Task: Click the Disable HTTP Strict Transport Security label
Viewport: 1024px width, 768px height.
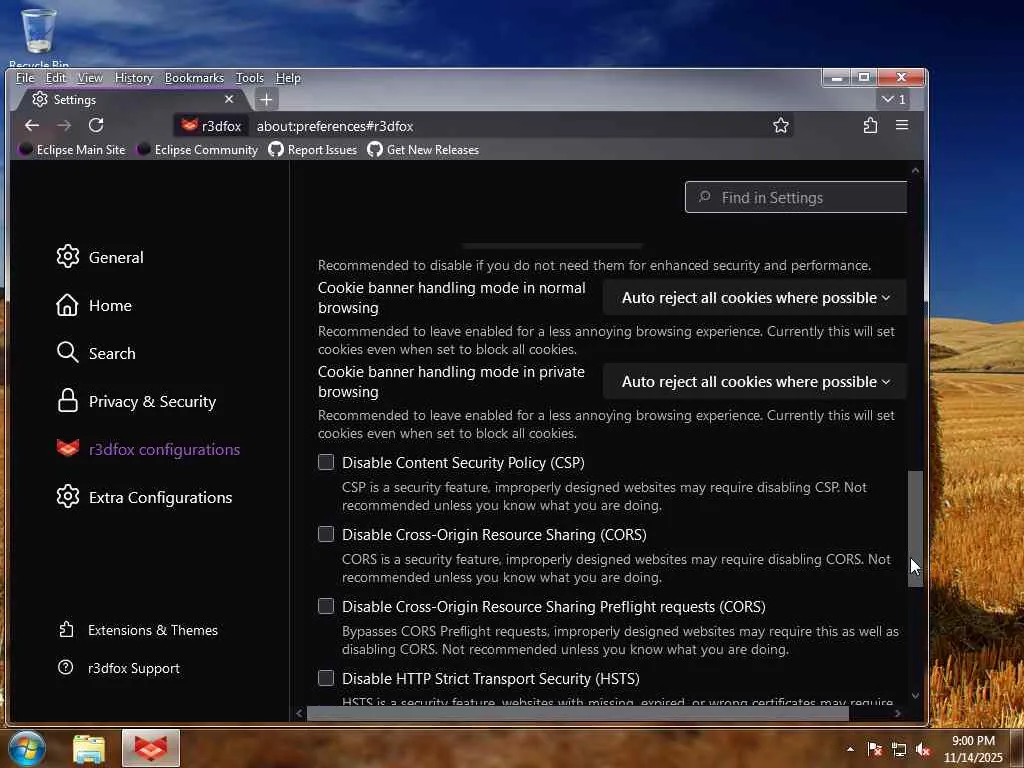Action: point(490,678)
